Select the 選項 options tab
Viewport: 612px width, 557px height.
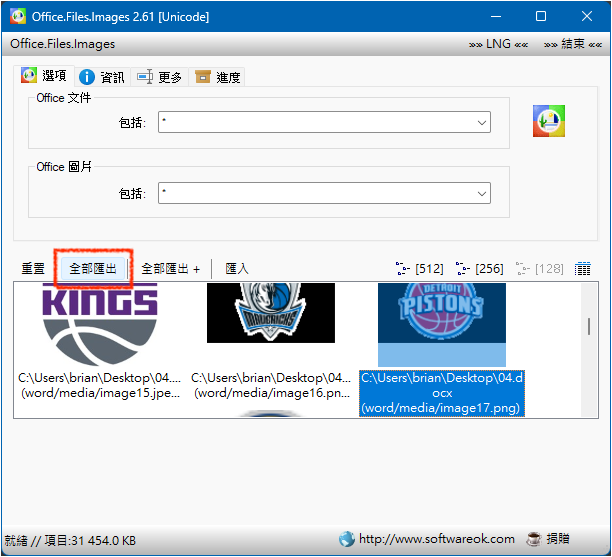(45, 77)
